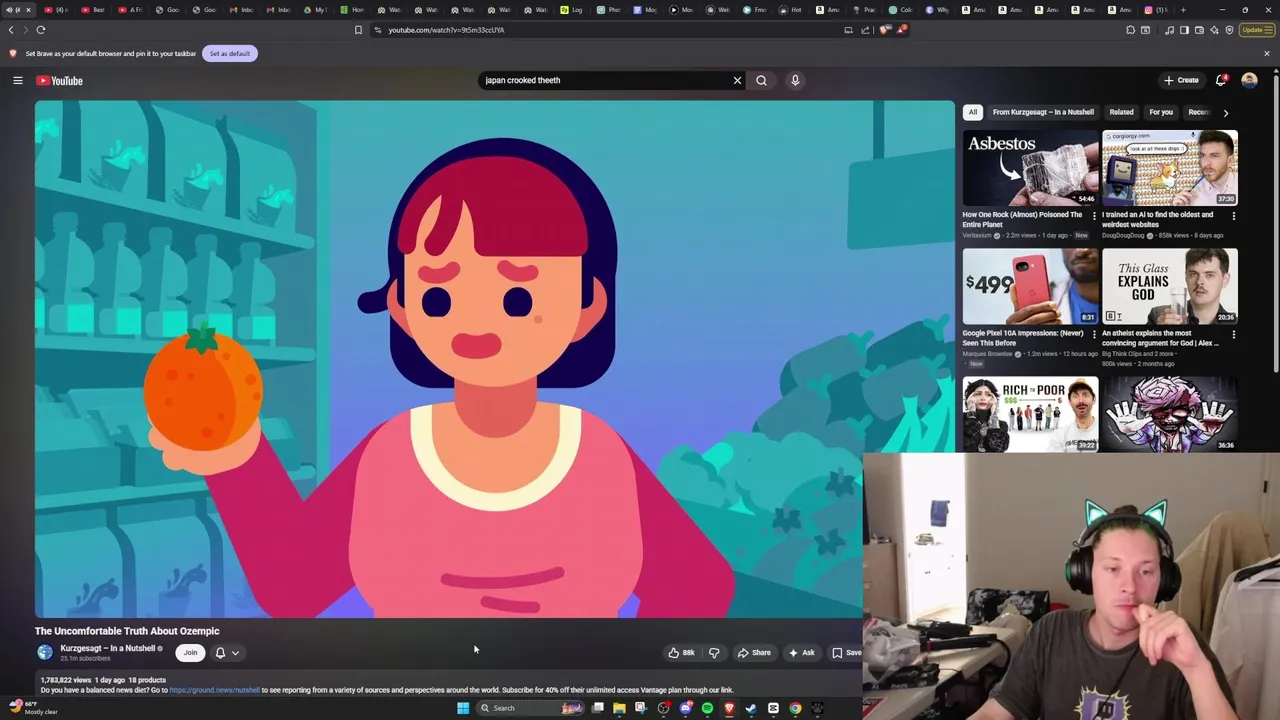Viewport: 1280px width, 720px height.
Task: Open File Explorer from taskbar
Action: (619, 708)
